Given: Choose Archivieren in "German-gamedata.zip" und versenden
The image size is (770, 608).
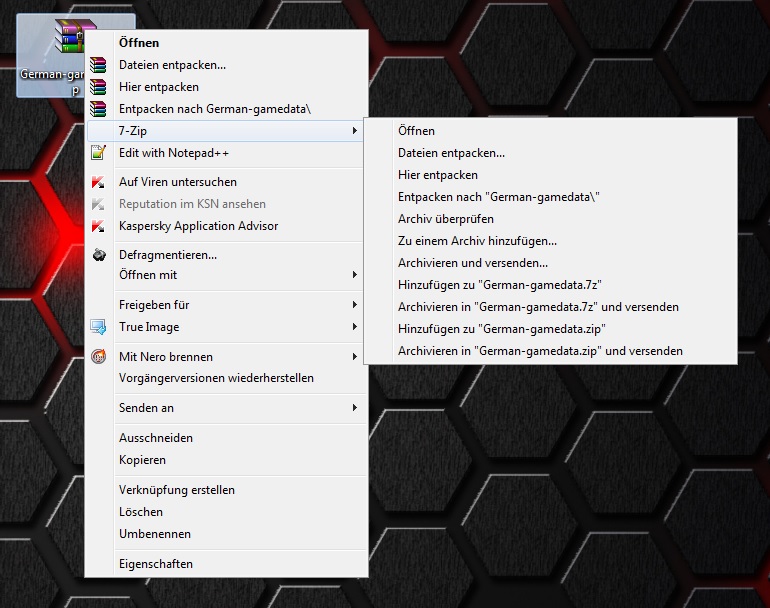Looking at the screenshot, I should (550, 351).
